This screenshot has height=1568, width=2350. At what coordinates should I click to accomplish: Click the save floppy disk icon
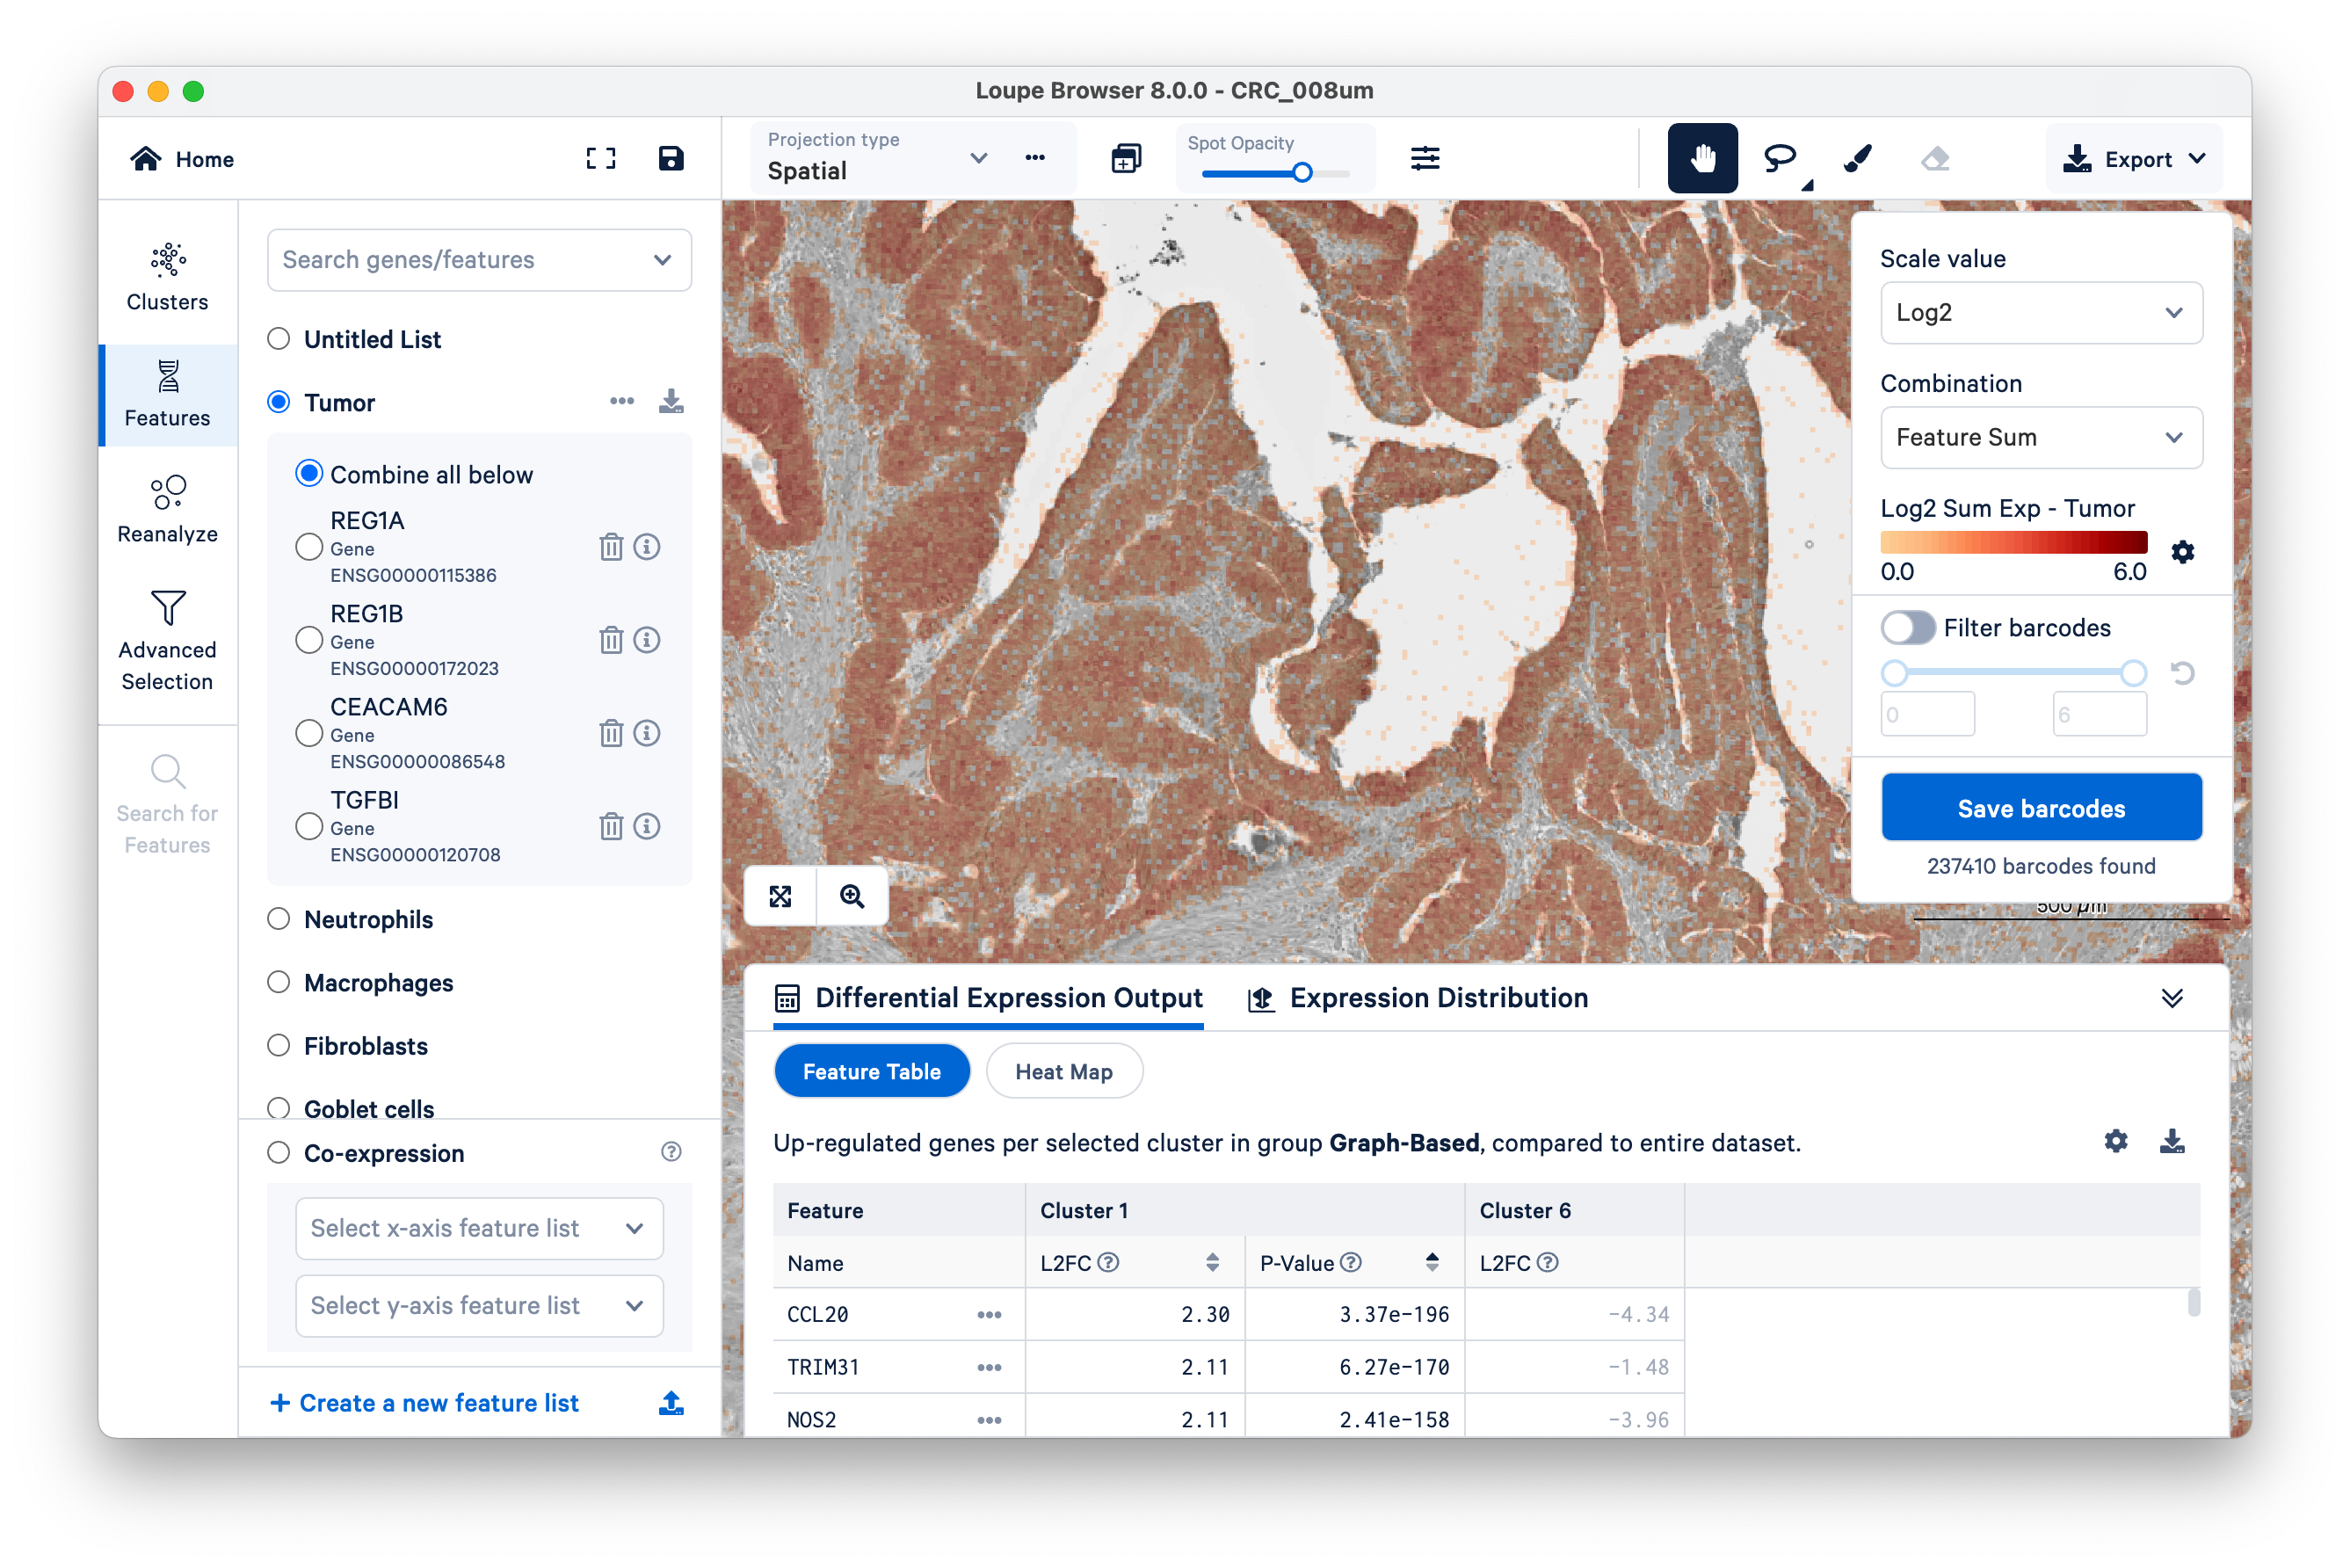(670, 158)
